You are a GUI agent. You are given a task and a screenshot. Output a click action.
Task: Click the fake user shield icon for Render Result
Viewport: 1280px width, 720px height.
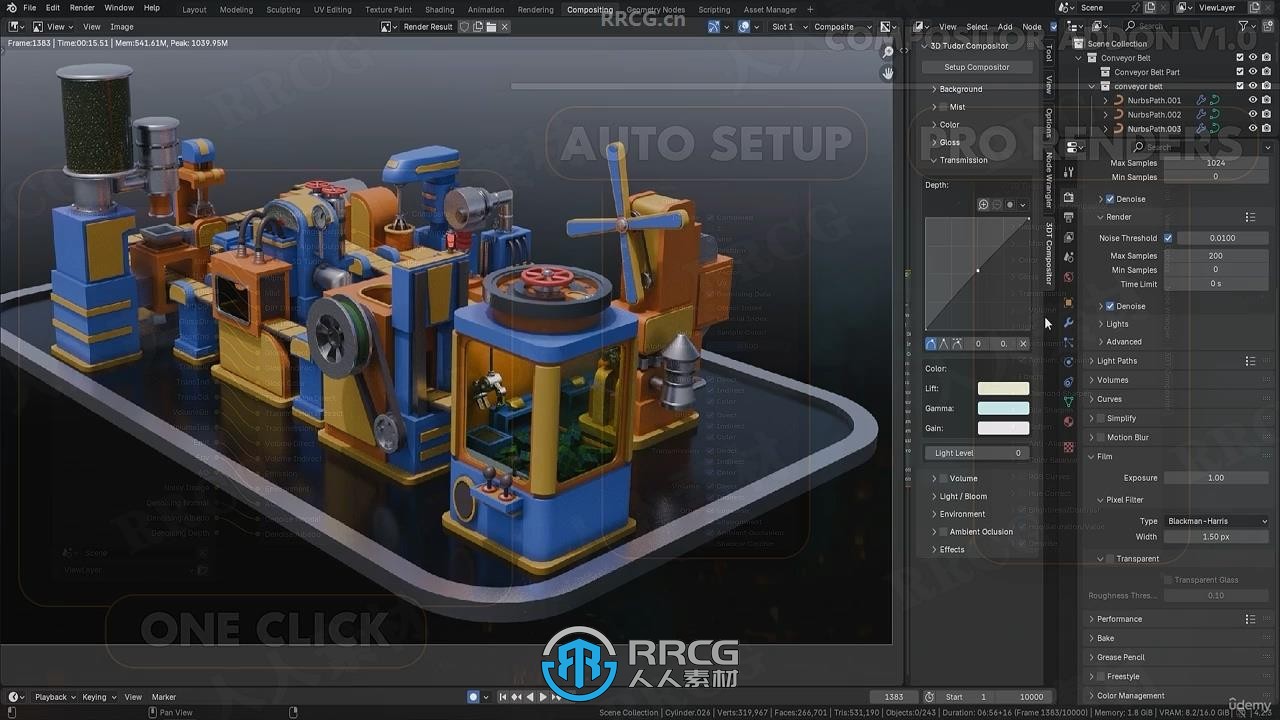click(464, 26)
